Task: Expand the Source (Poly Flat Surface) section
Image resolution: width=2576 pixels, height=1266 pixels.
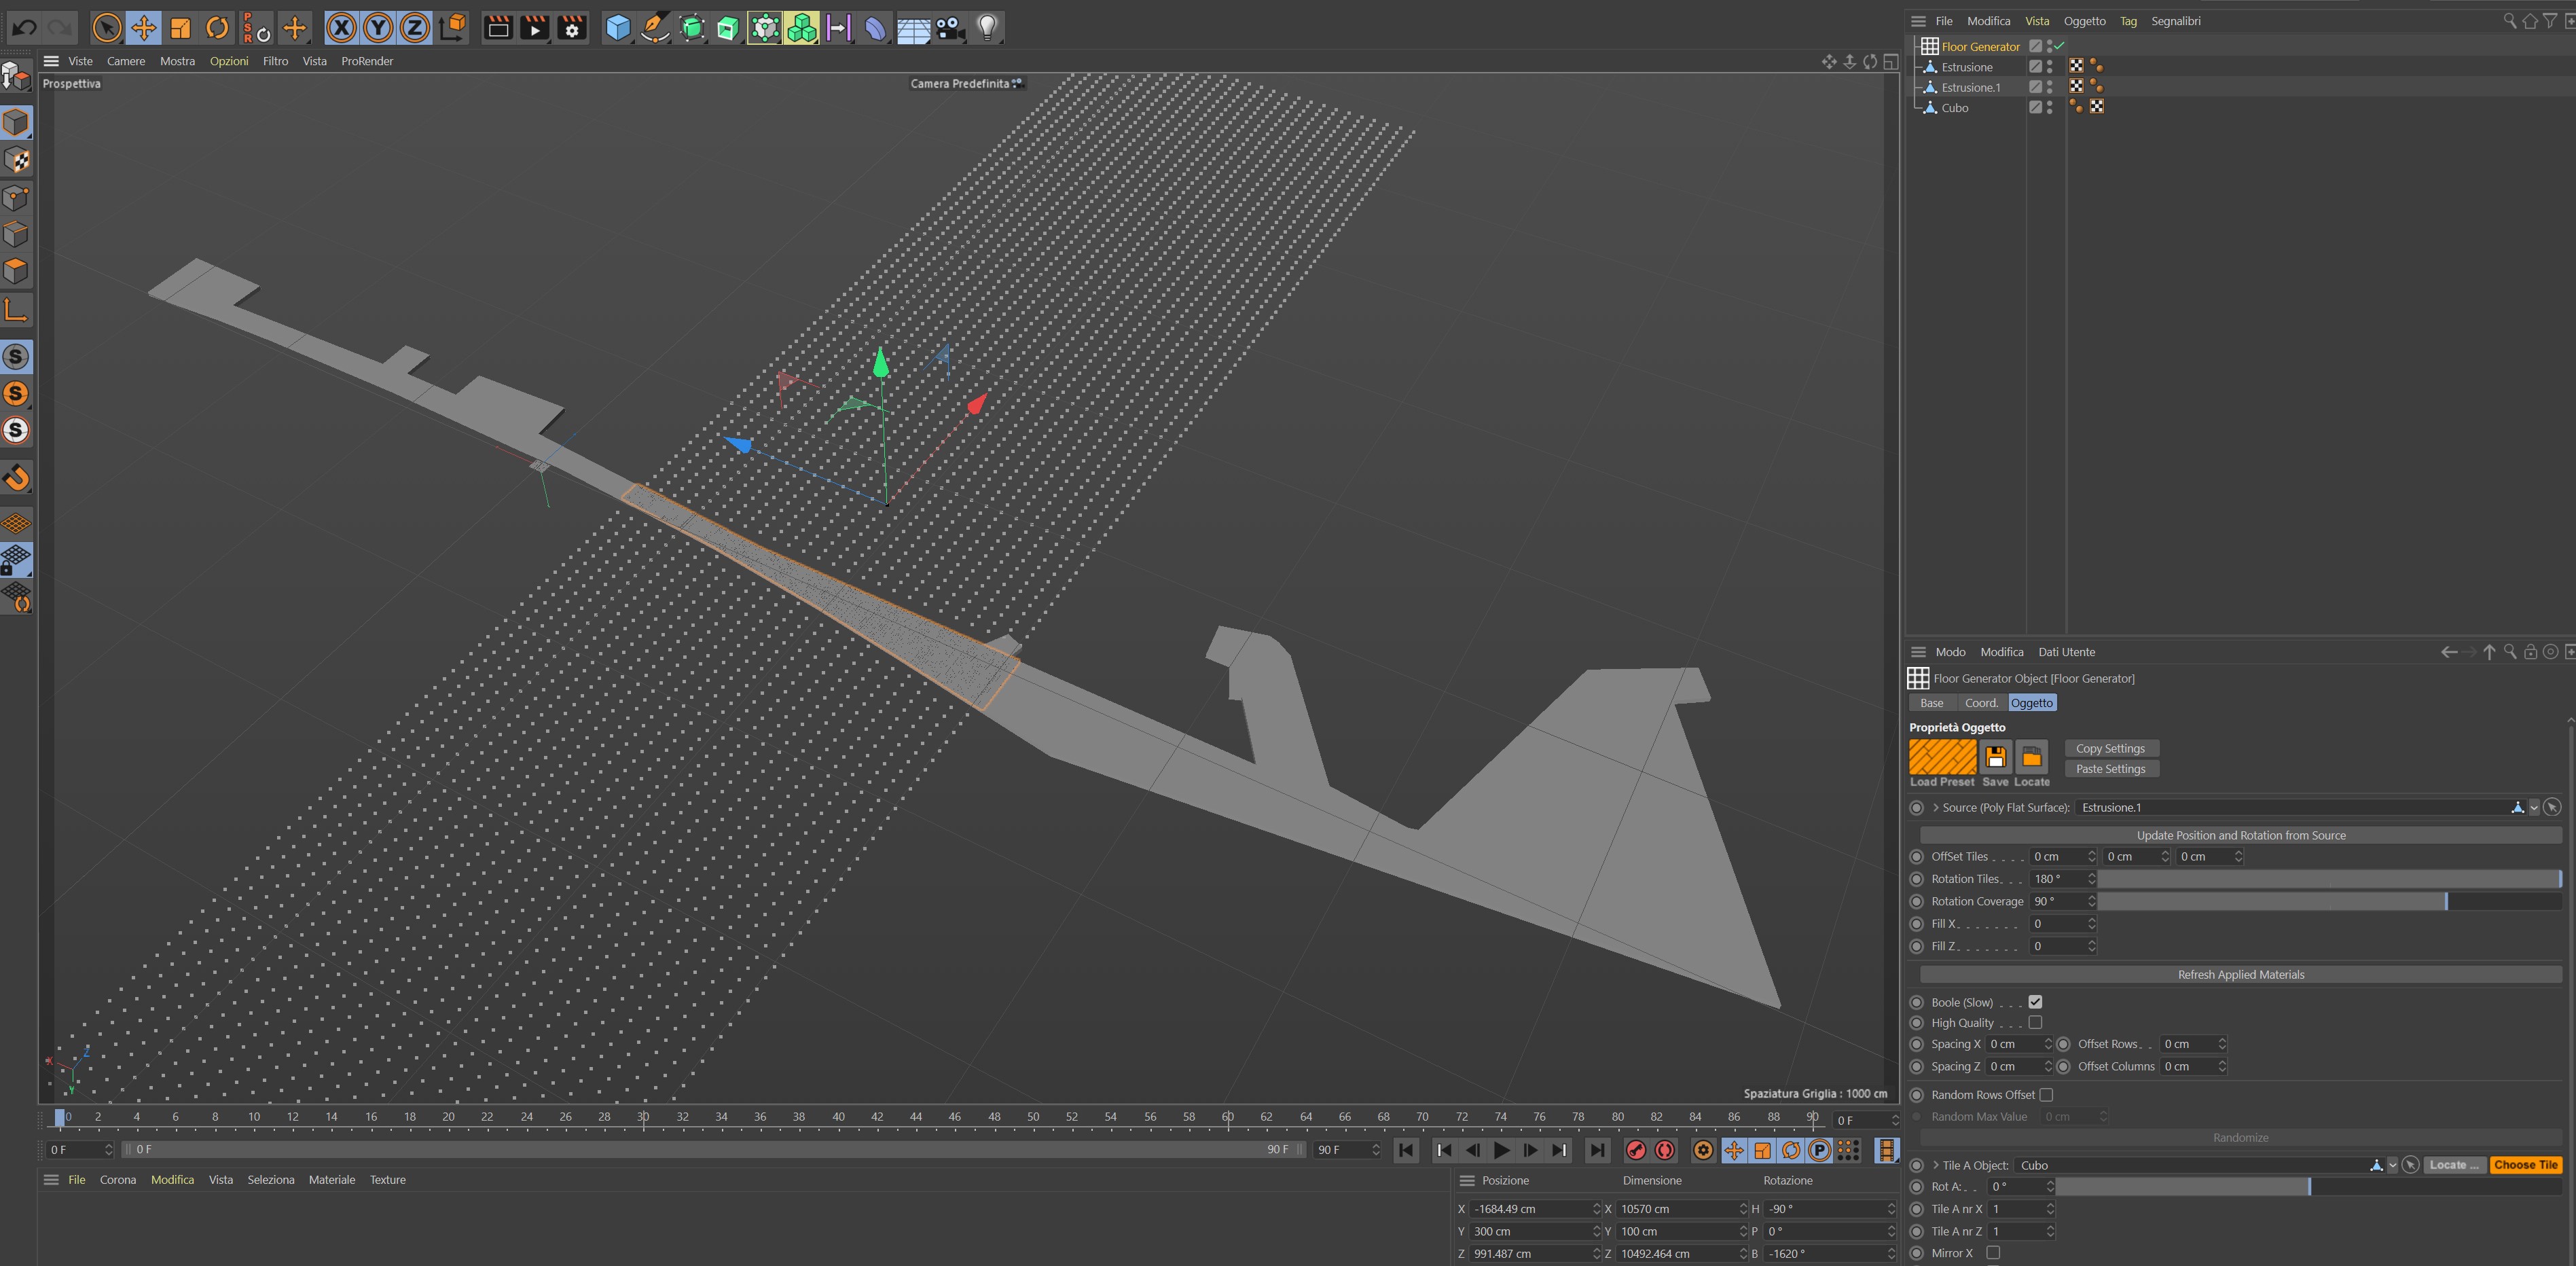Action: point(1936,808)
